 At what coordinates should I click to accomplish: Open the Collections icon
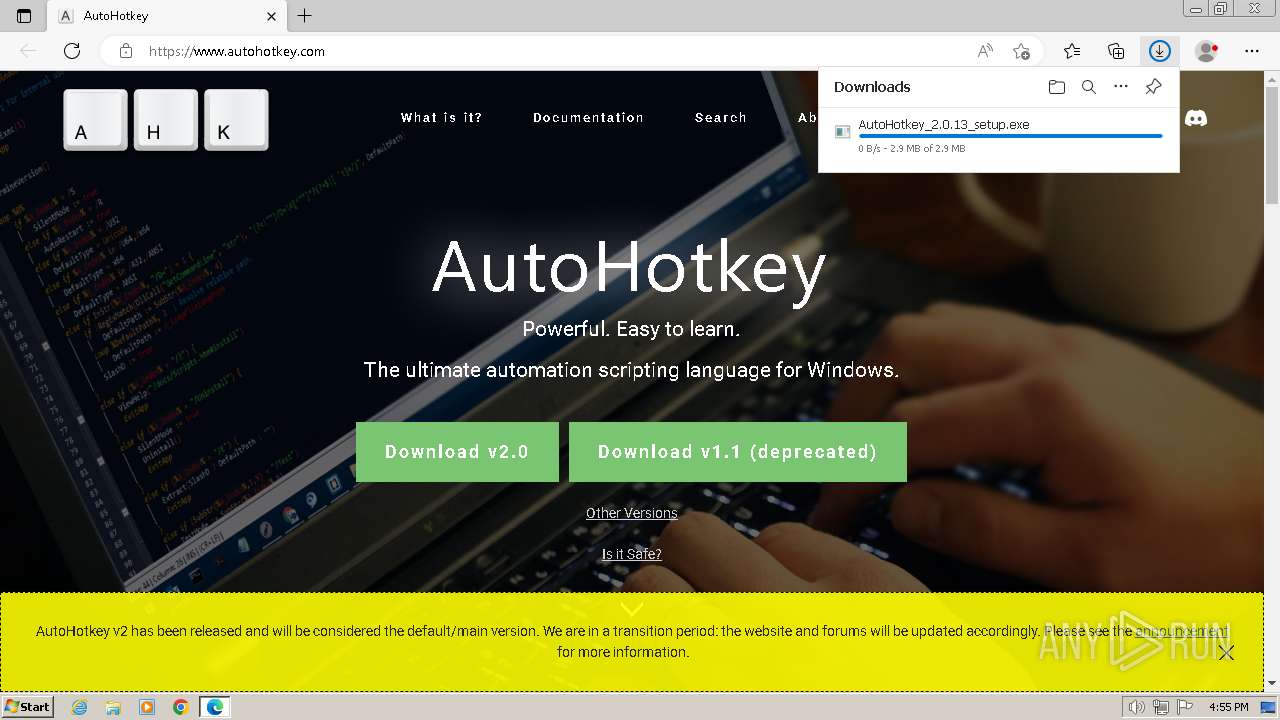pyautogui.click(x=1116, y=51)
